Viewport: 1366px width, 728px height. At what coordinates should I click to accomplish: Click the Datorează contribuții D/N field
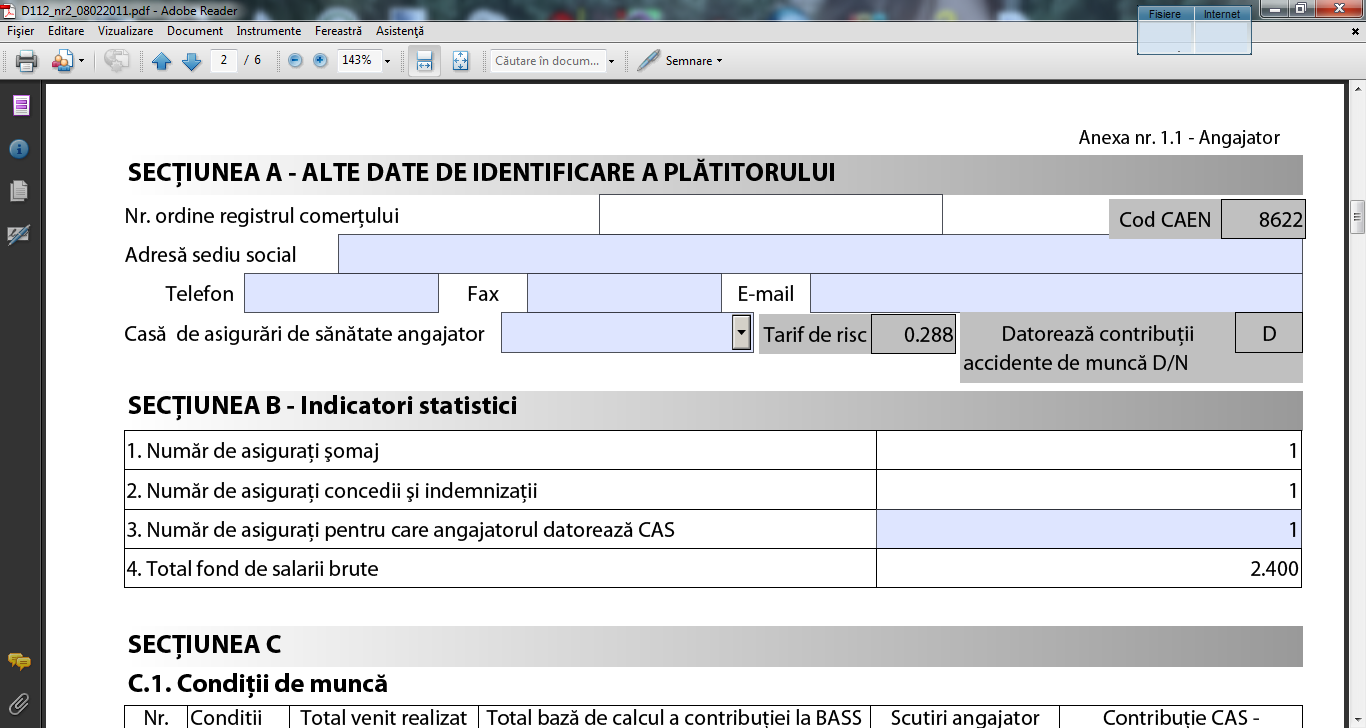1269,333
